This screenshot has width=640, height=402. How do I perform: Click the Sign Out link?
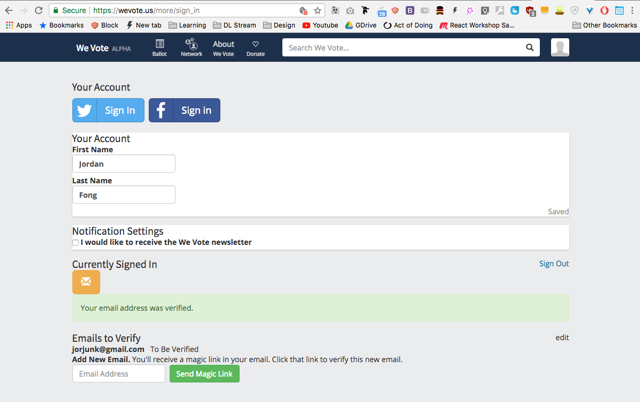coord(554,264)
